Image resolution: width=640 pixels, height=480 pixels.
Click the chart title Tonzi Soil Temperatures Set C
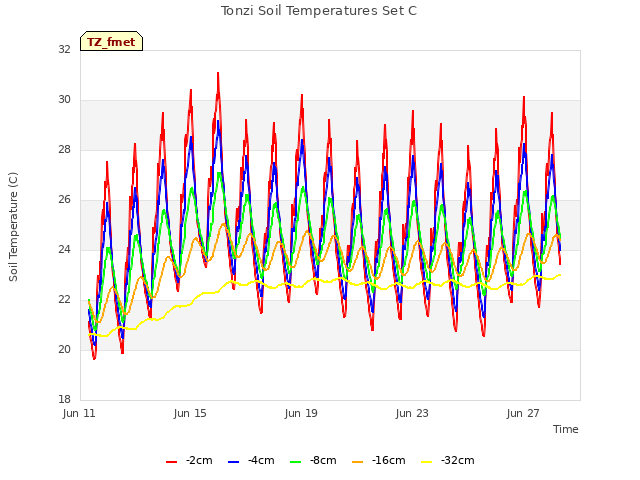tap(319, 11)
